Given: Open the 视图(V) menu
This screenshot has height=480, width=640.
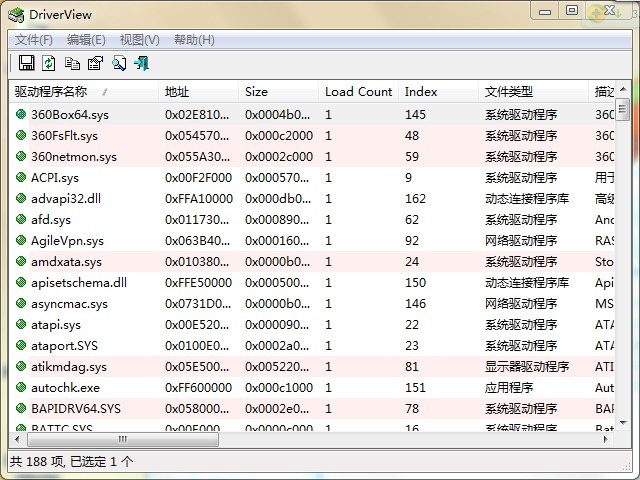Looking at the screenshot, I should point(139,40).
